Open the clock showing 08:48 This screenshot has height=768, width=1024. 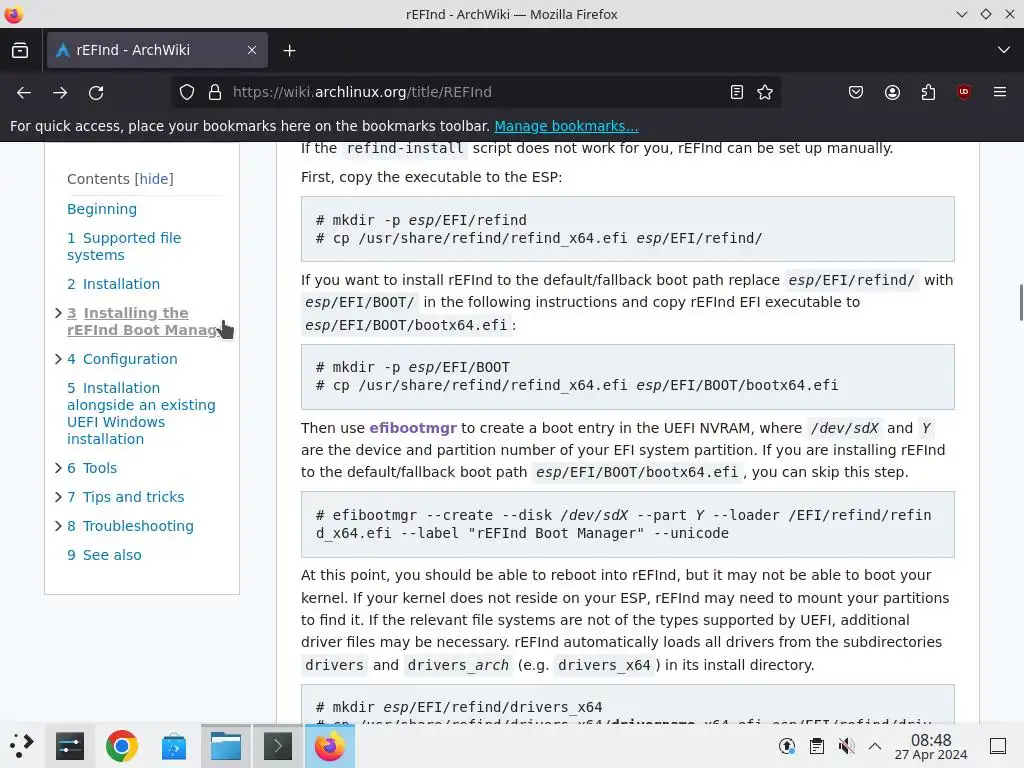pyautogui.click(x=931, y=746)
